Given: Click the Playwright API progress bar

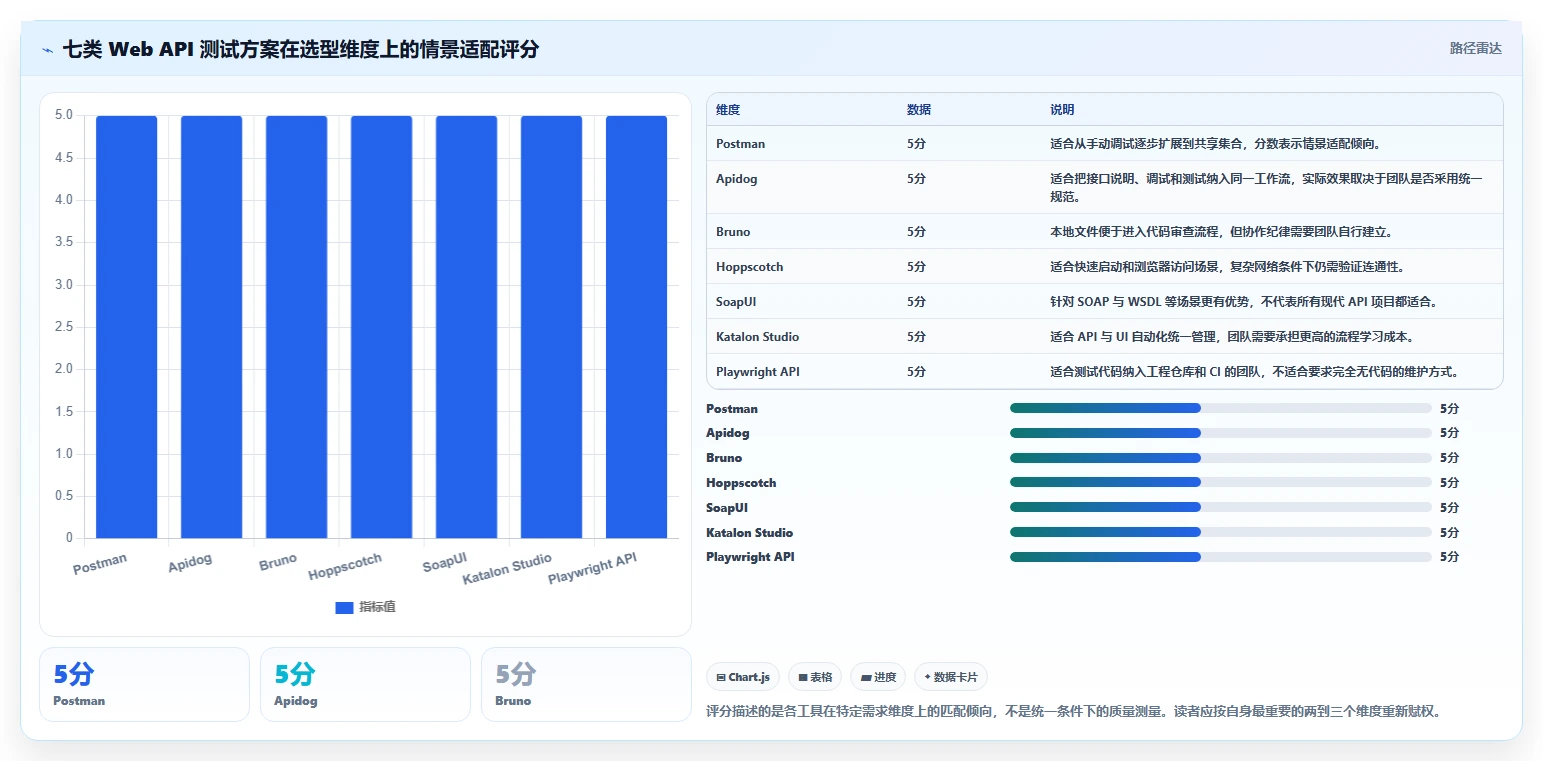Looking at the screenshot, I should [1221, 557].
